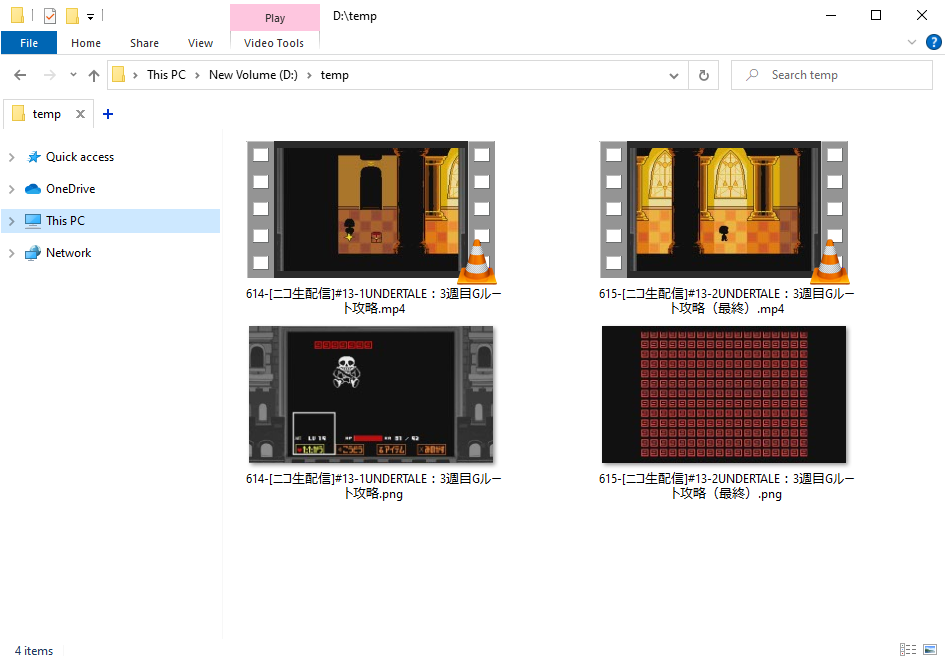Switch to the View ribbon tab

(x=200, y=43)
